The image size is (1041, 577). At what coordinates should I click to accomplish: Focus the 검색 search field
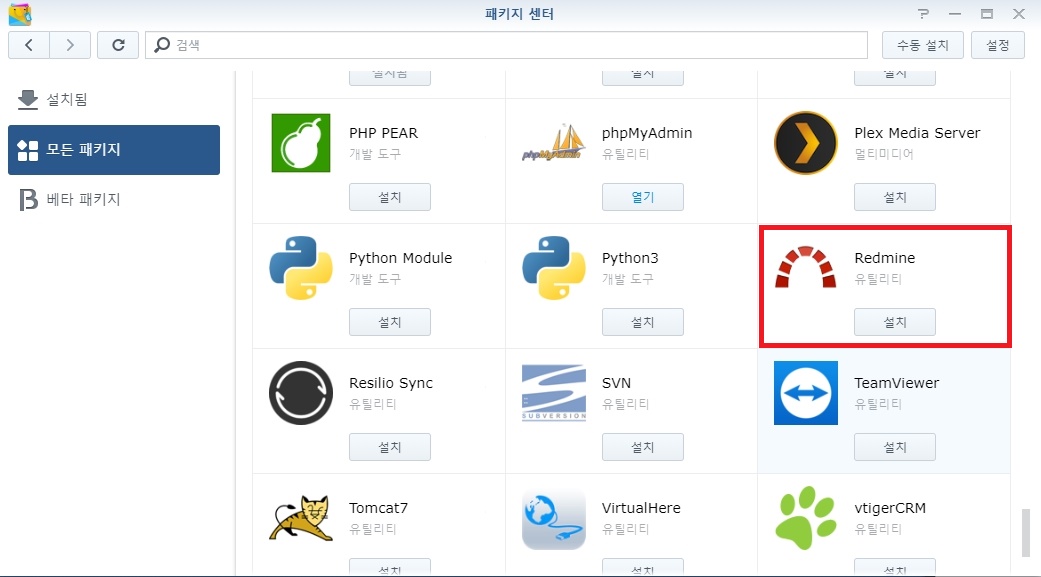pos(507,45)
